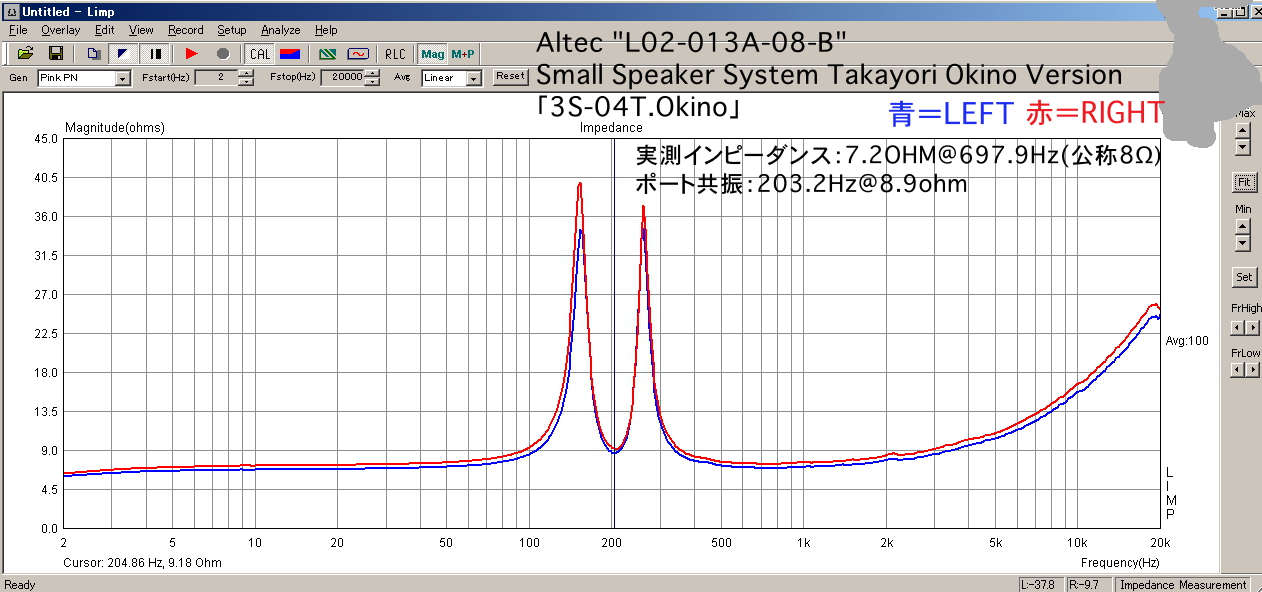Click the FrLow left arrow

tap(1237, 370)
